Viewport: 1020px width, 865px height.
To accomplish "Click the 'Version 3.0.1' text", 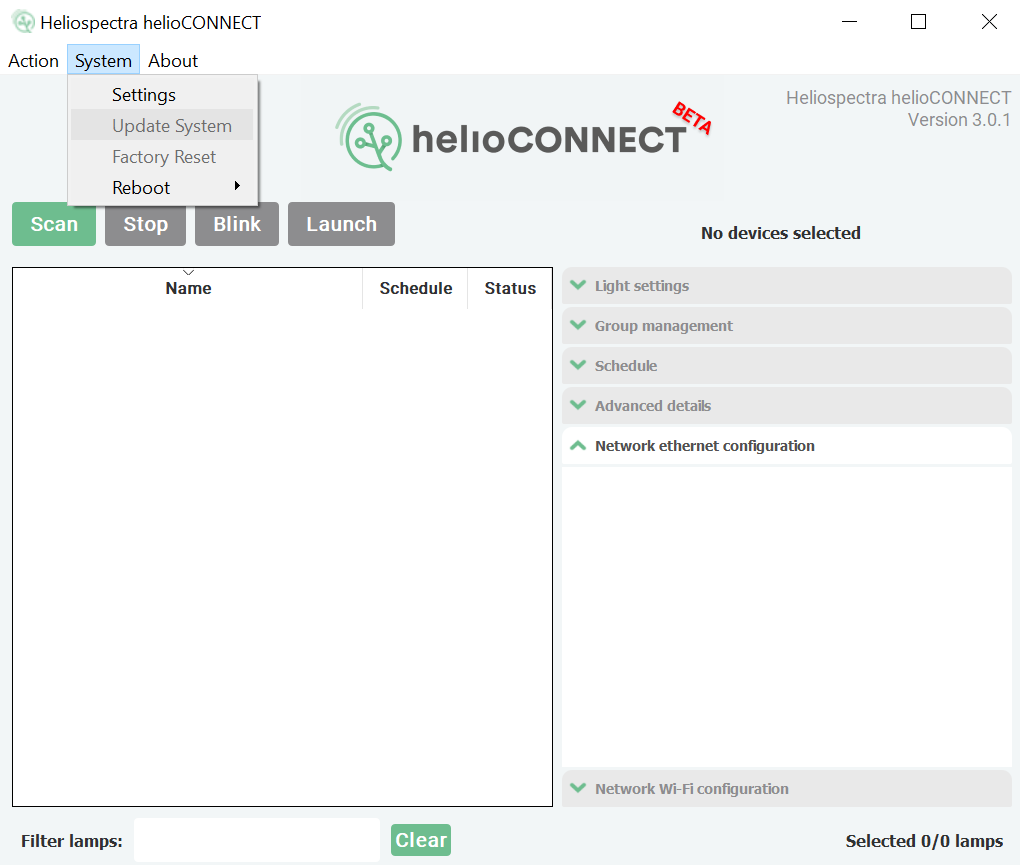I will coord(959,120).
